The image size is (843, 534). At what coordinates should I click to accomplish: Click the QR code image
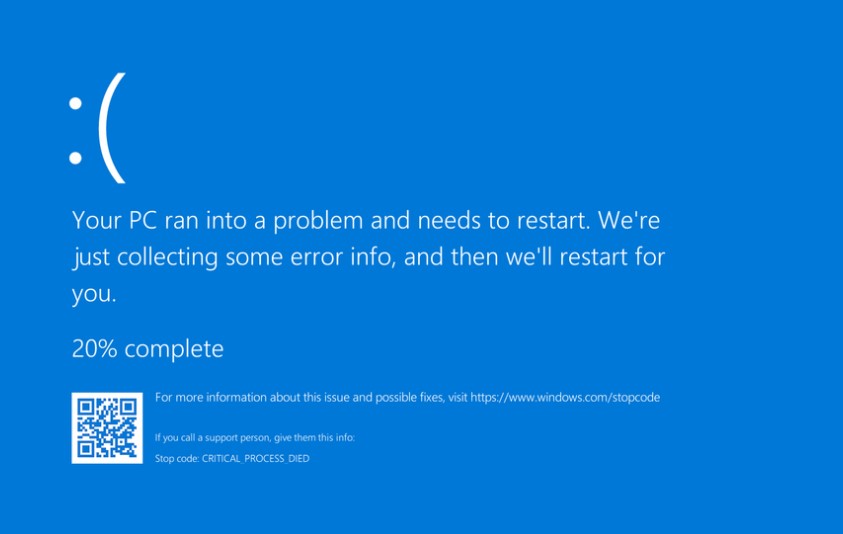pos(107,428)
